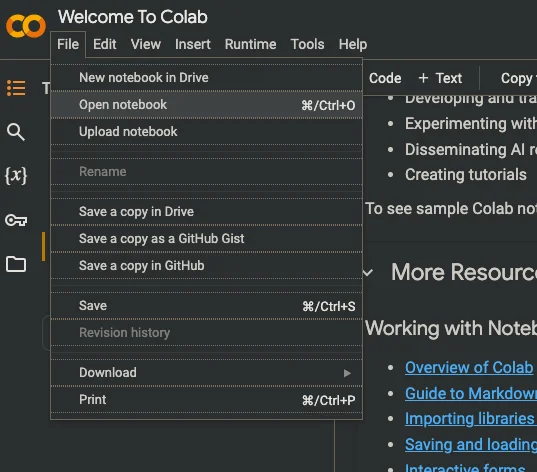Select Open notebook menu entry
537x472 pixels.
207,105
